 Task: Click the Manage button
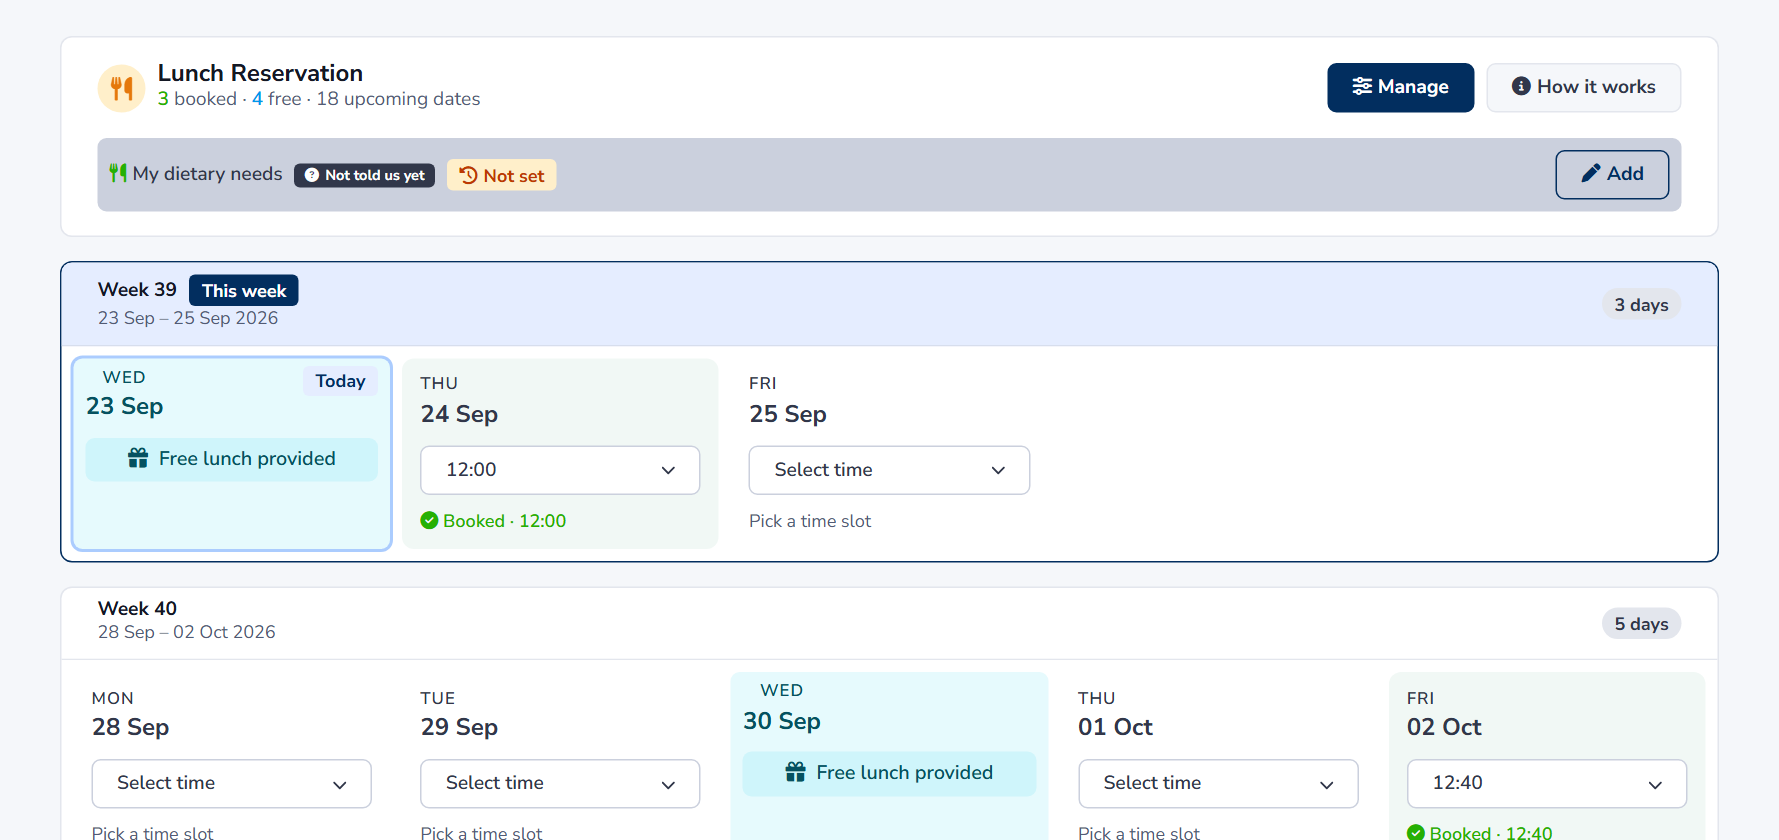click(x=1400, y=87)
